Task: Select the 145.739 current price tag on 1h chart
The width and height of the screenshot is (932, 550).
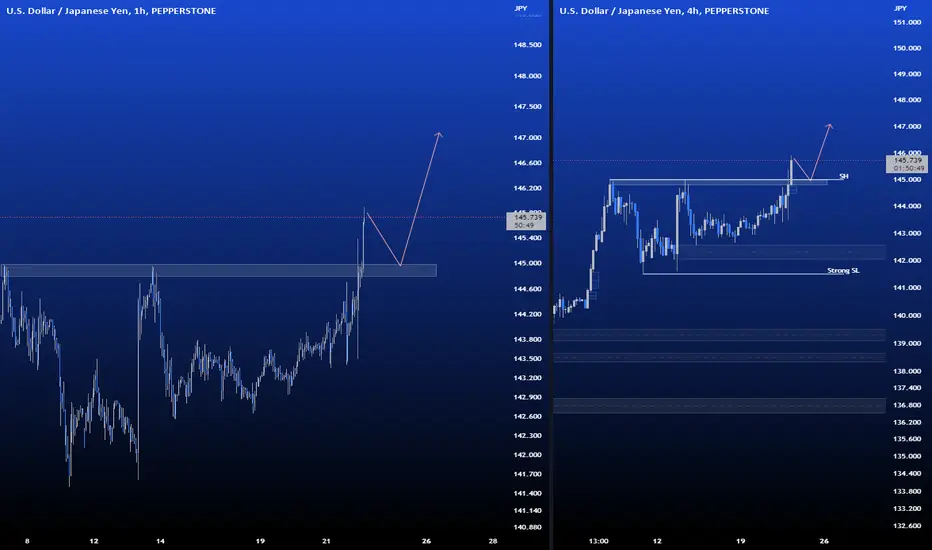Action: [526, 221]
